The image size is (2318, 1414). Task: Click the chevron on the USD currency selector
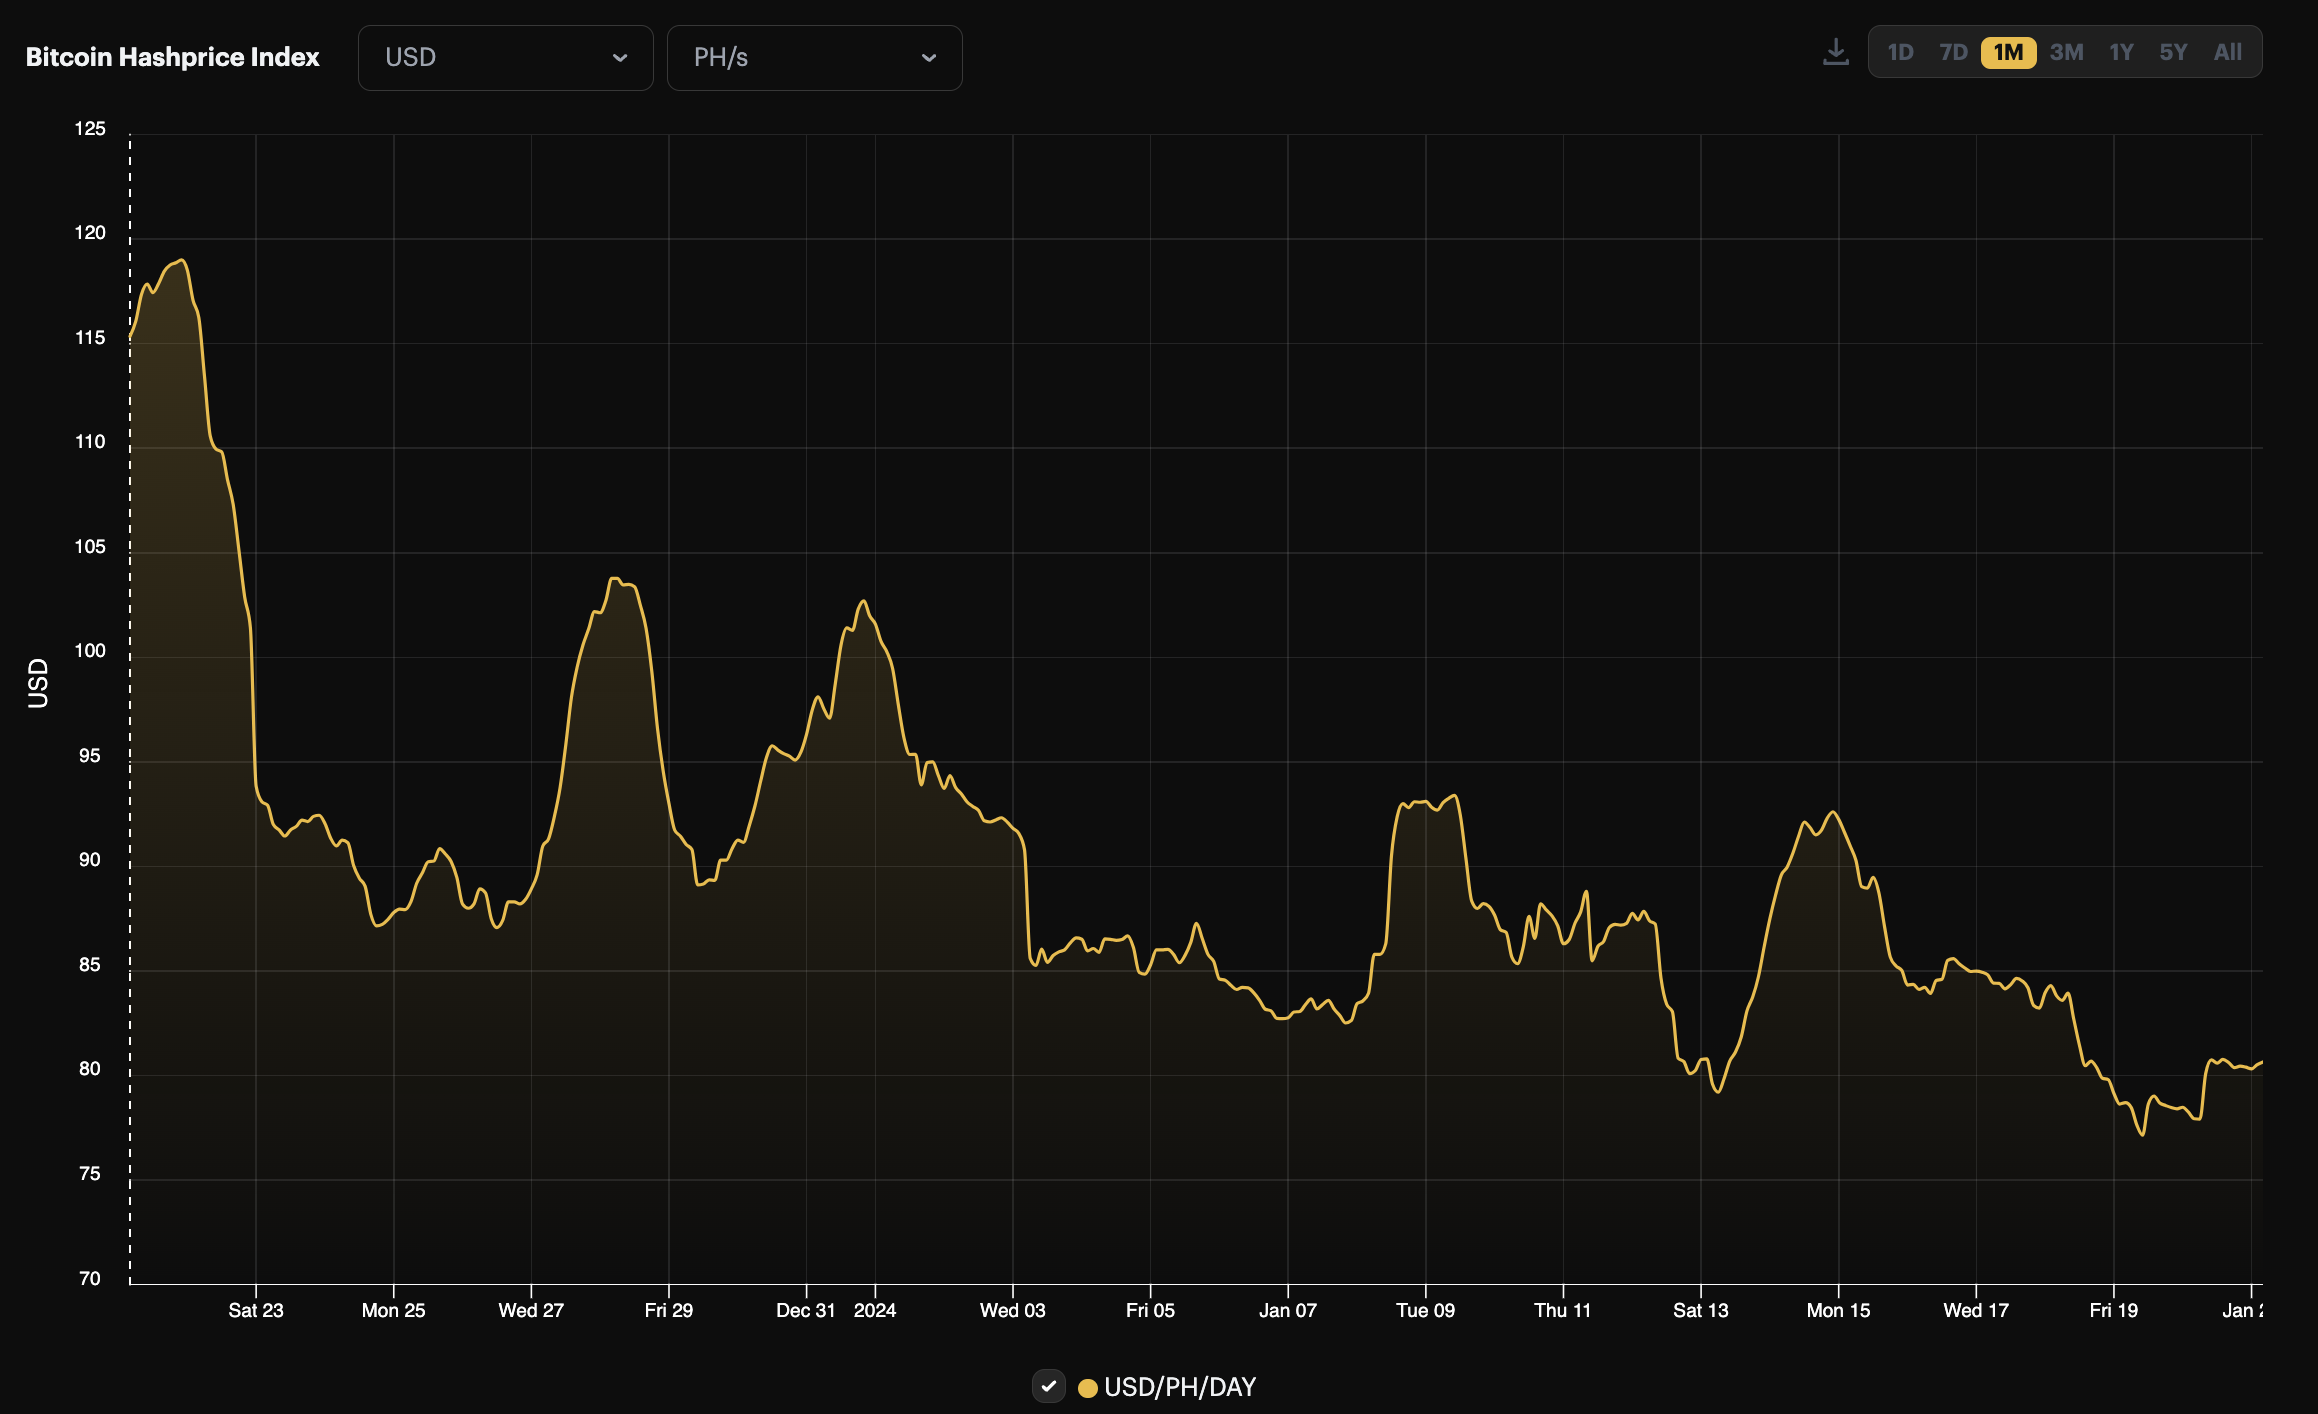(x=620, y=57)
